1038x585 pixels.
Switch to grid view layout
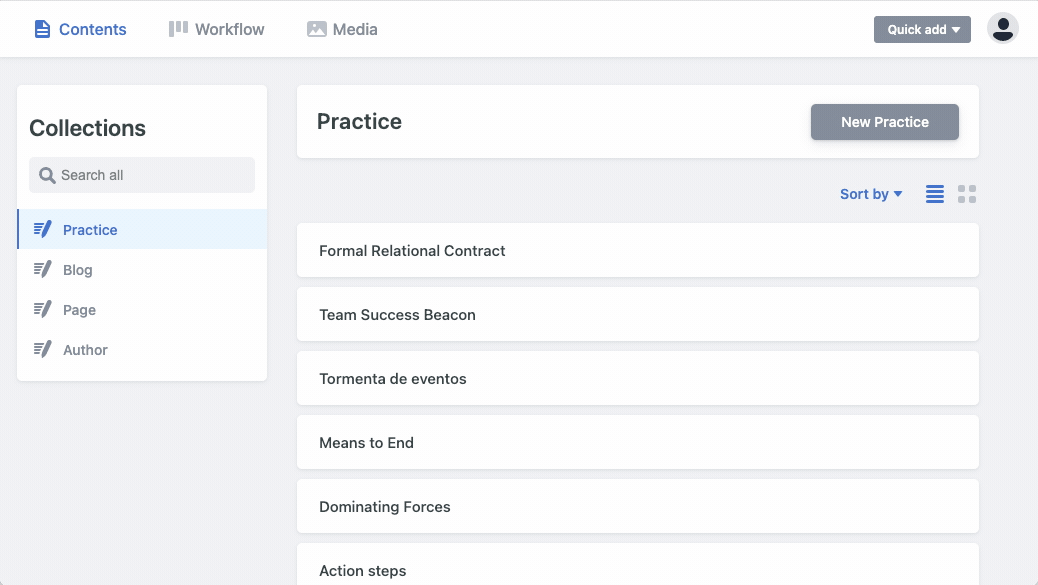(x=966, y=194)
